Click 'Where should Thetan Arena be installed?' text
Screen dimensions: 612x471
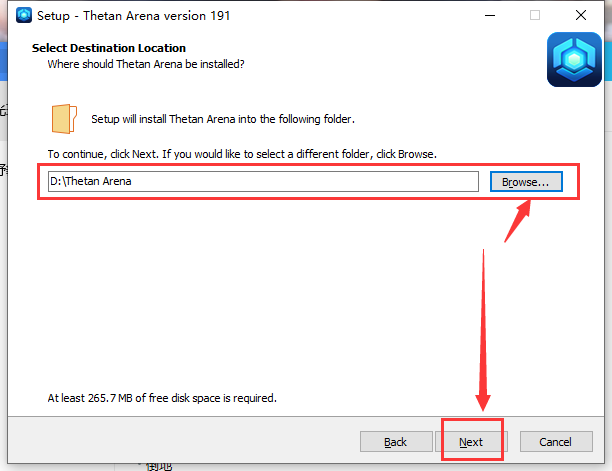(146, 64)
